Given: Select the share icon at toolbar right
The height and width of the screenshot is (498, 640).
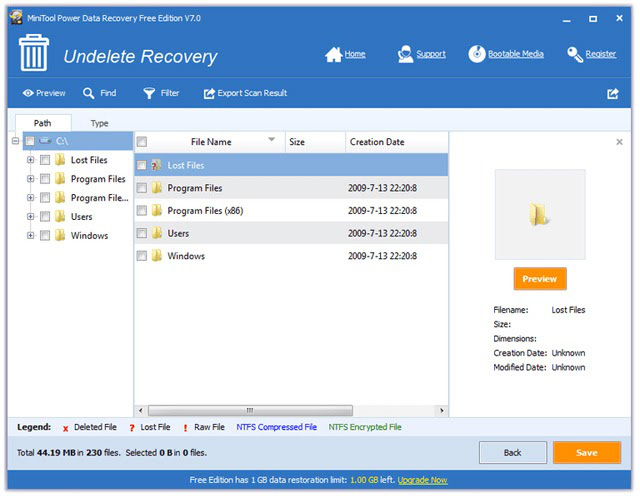Looking at the screenshot, I should [x=613, y=94].
